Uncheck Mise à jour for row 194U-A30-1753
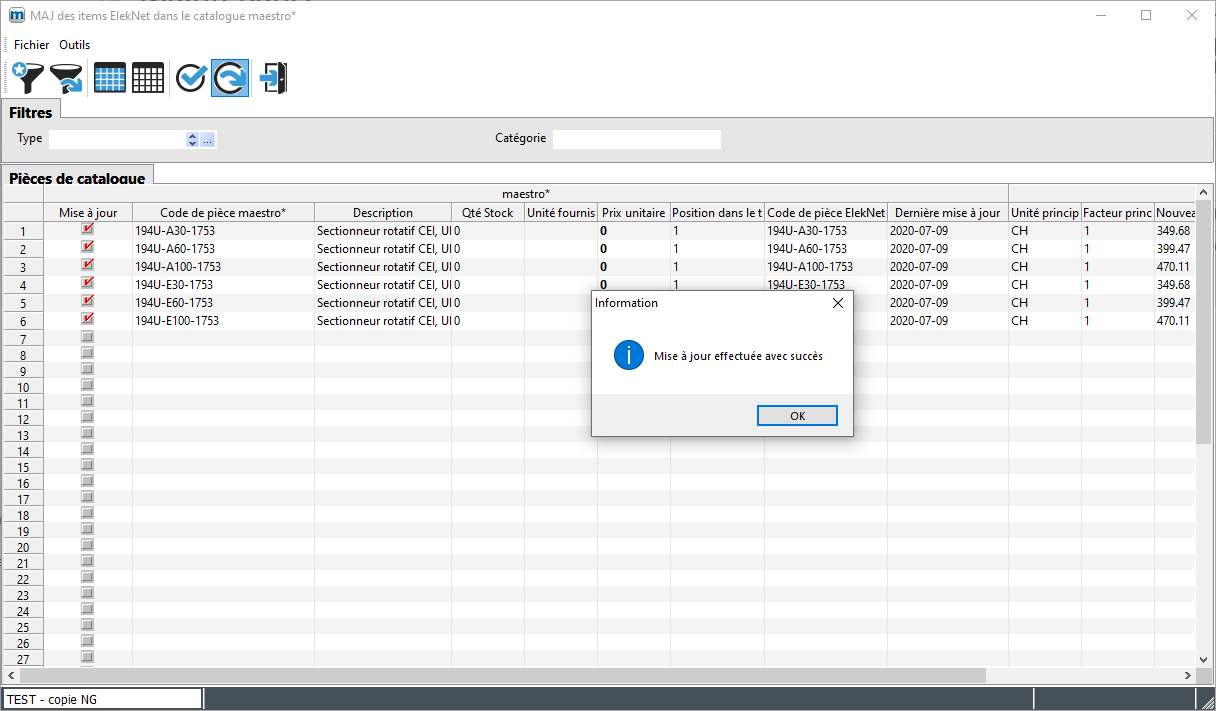Image resolution: width=1216 pixels, height=711 pixels. (x=88, y=229)
